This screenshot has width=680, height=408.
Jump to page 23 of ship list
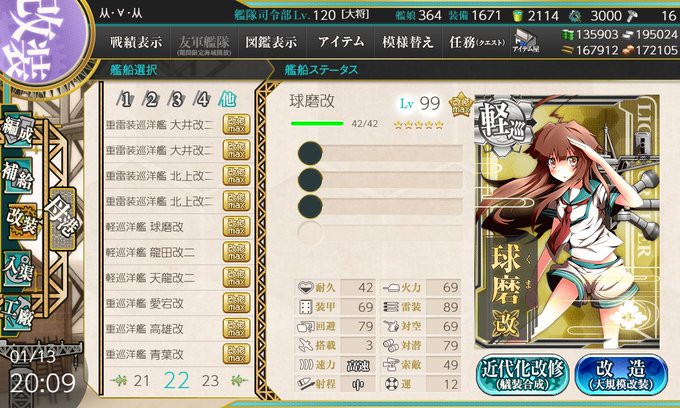point(210,381)
